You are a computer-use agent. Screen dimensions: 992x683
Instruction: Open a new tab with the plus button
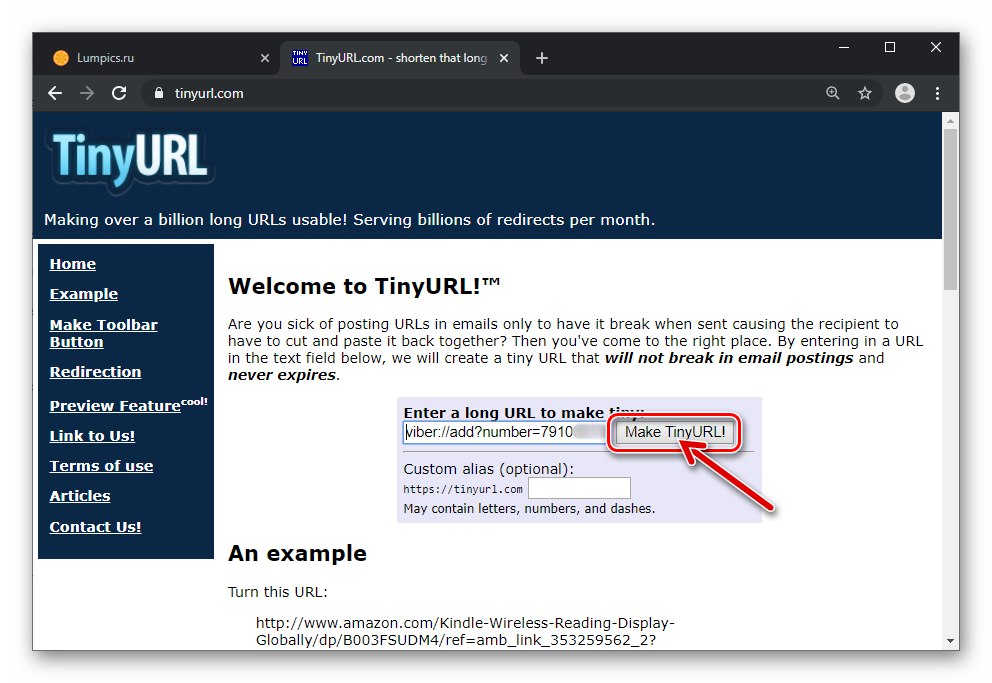coord(542,58)
